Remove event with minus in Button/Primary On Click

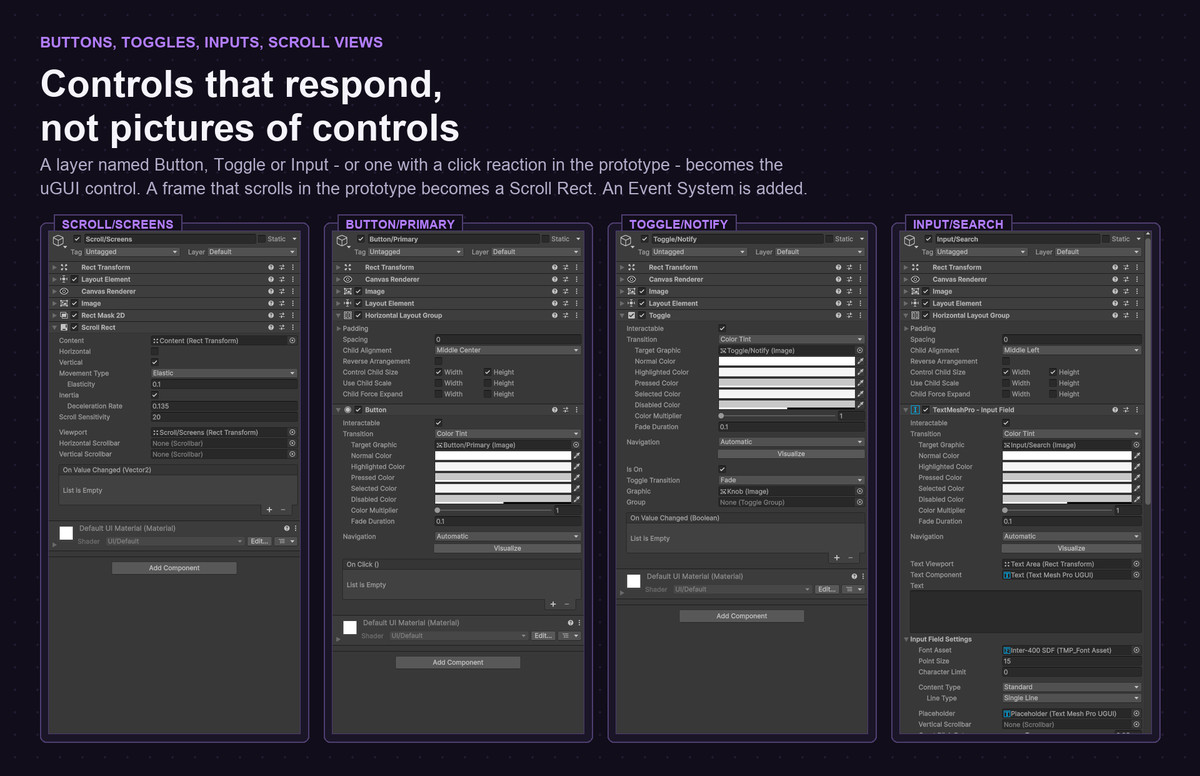pos(566,604)
